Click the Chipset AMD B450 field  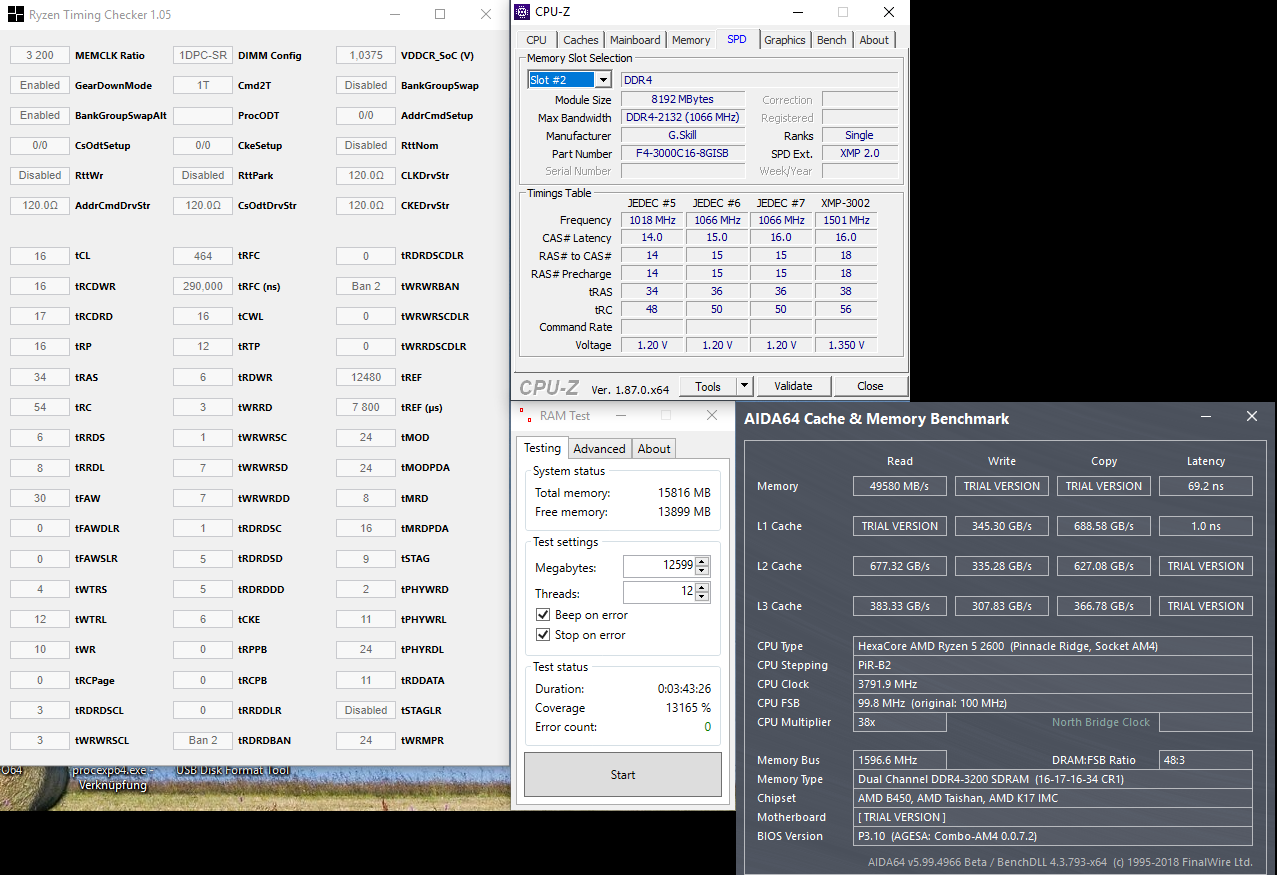coord(1053,798)
